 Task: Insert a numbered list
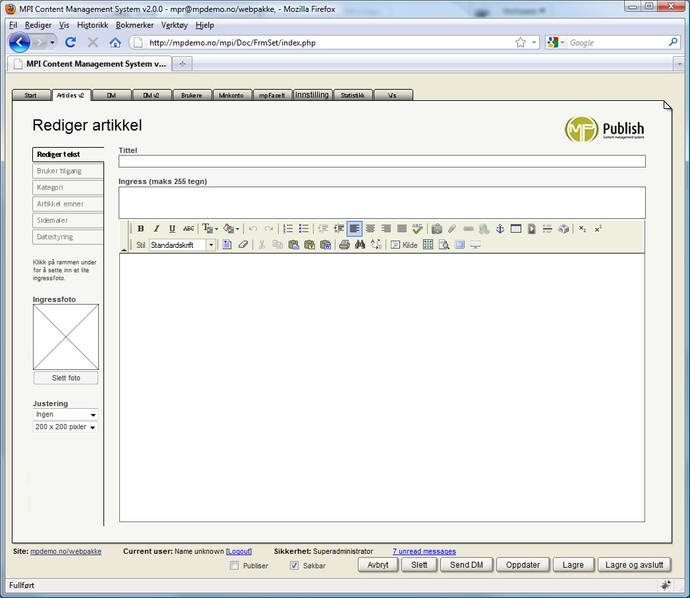[x=288, y=229]
